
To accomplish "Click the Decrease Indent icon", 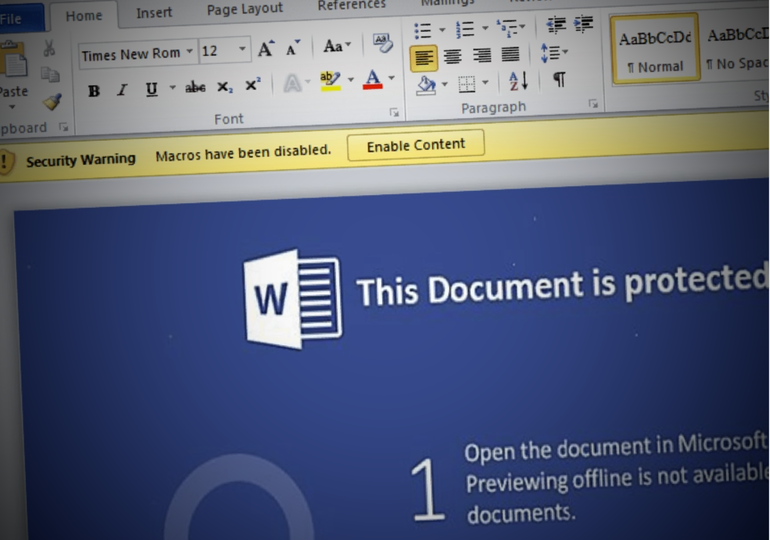I will coord(556,25).
